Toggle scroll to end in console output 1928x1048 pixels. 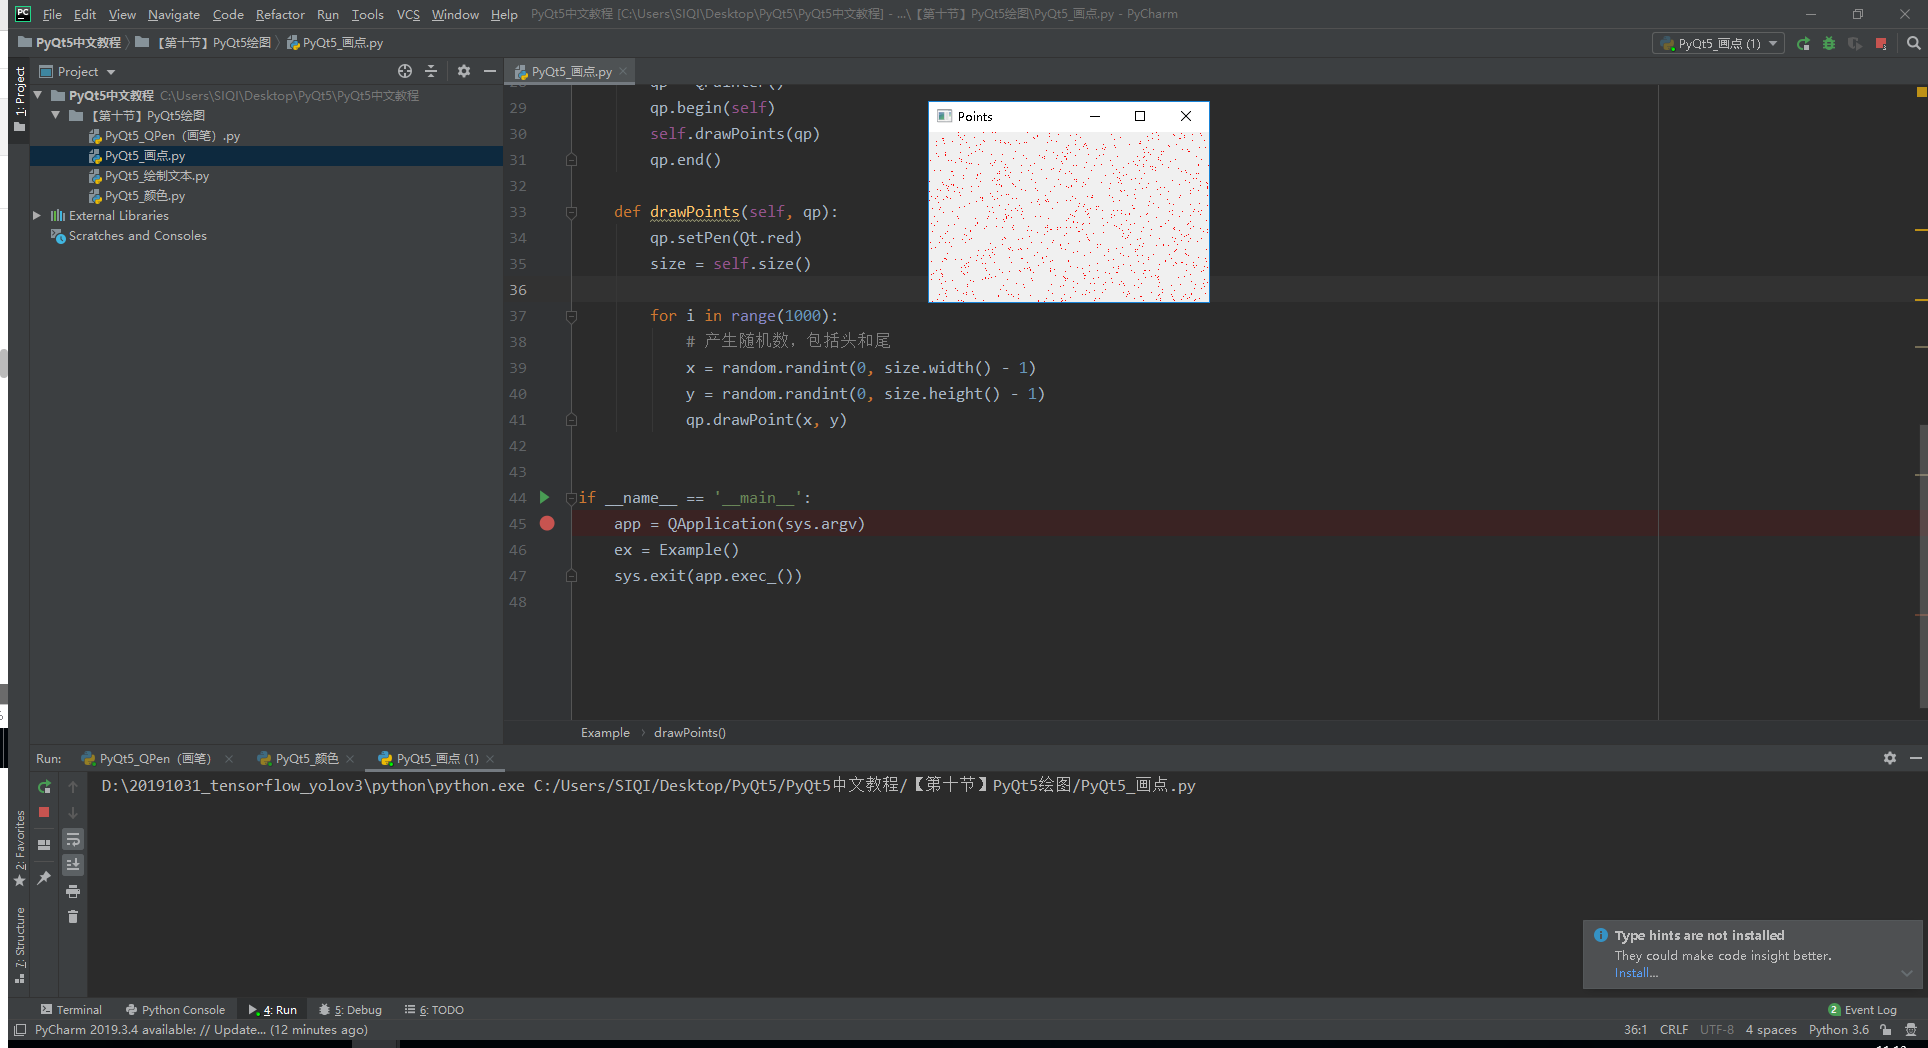73,865
